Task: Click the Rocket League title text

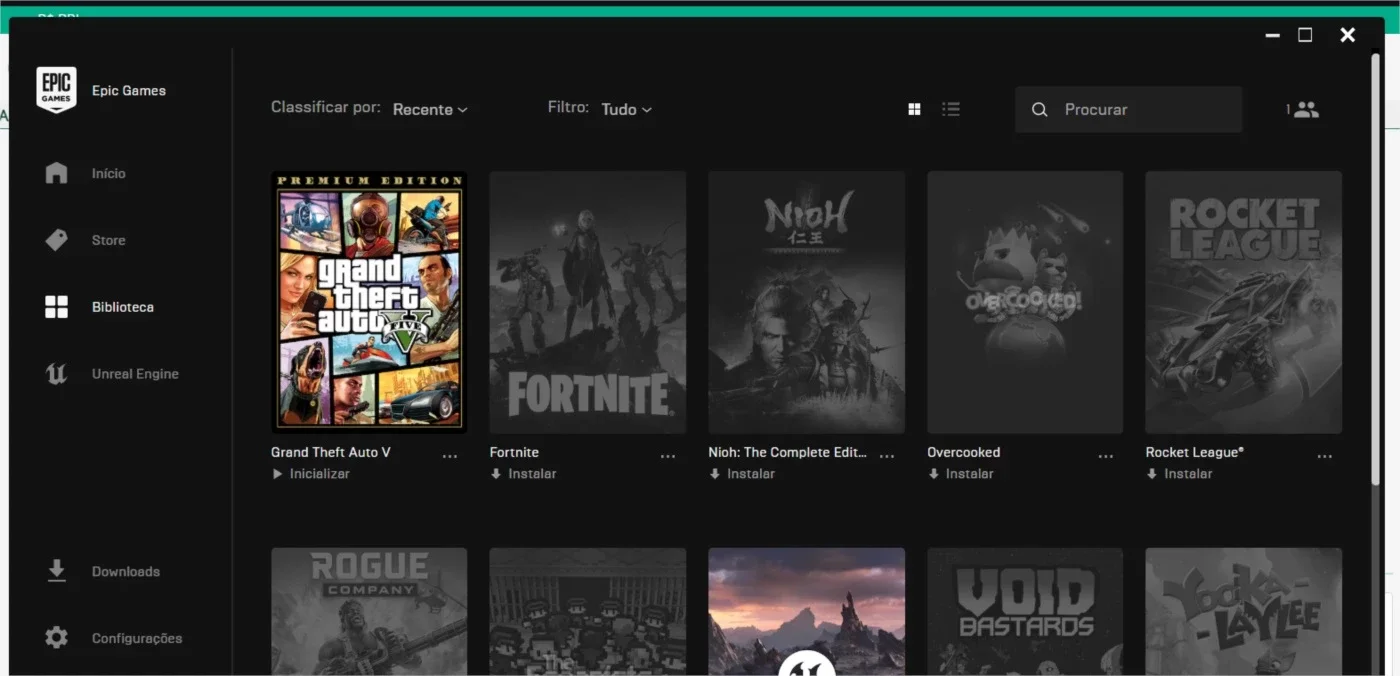Action: (x=1195, y=452)
